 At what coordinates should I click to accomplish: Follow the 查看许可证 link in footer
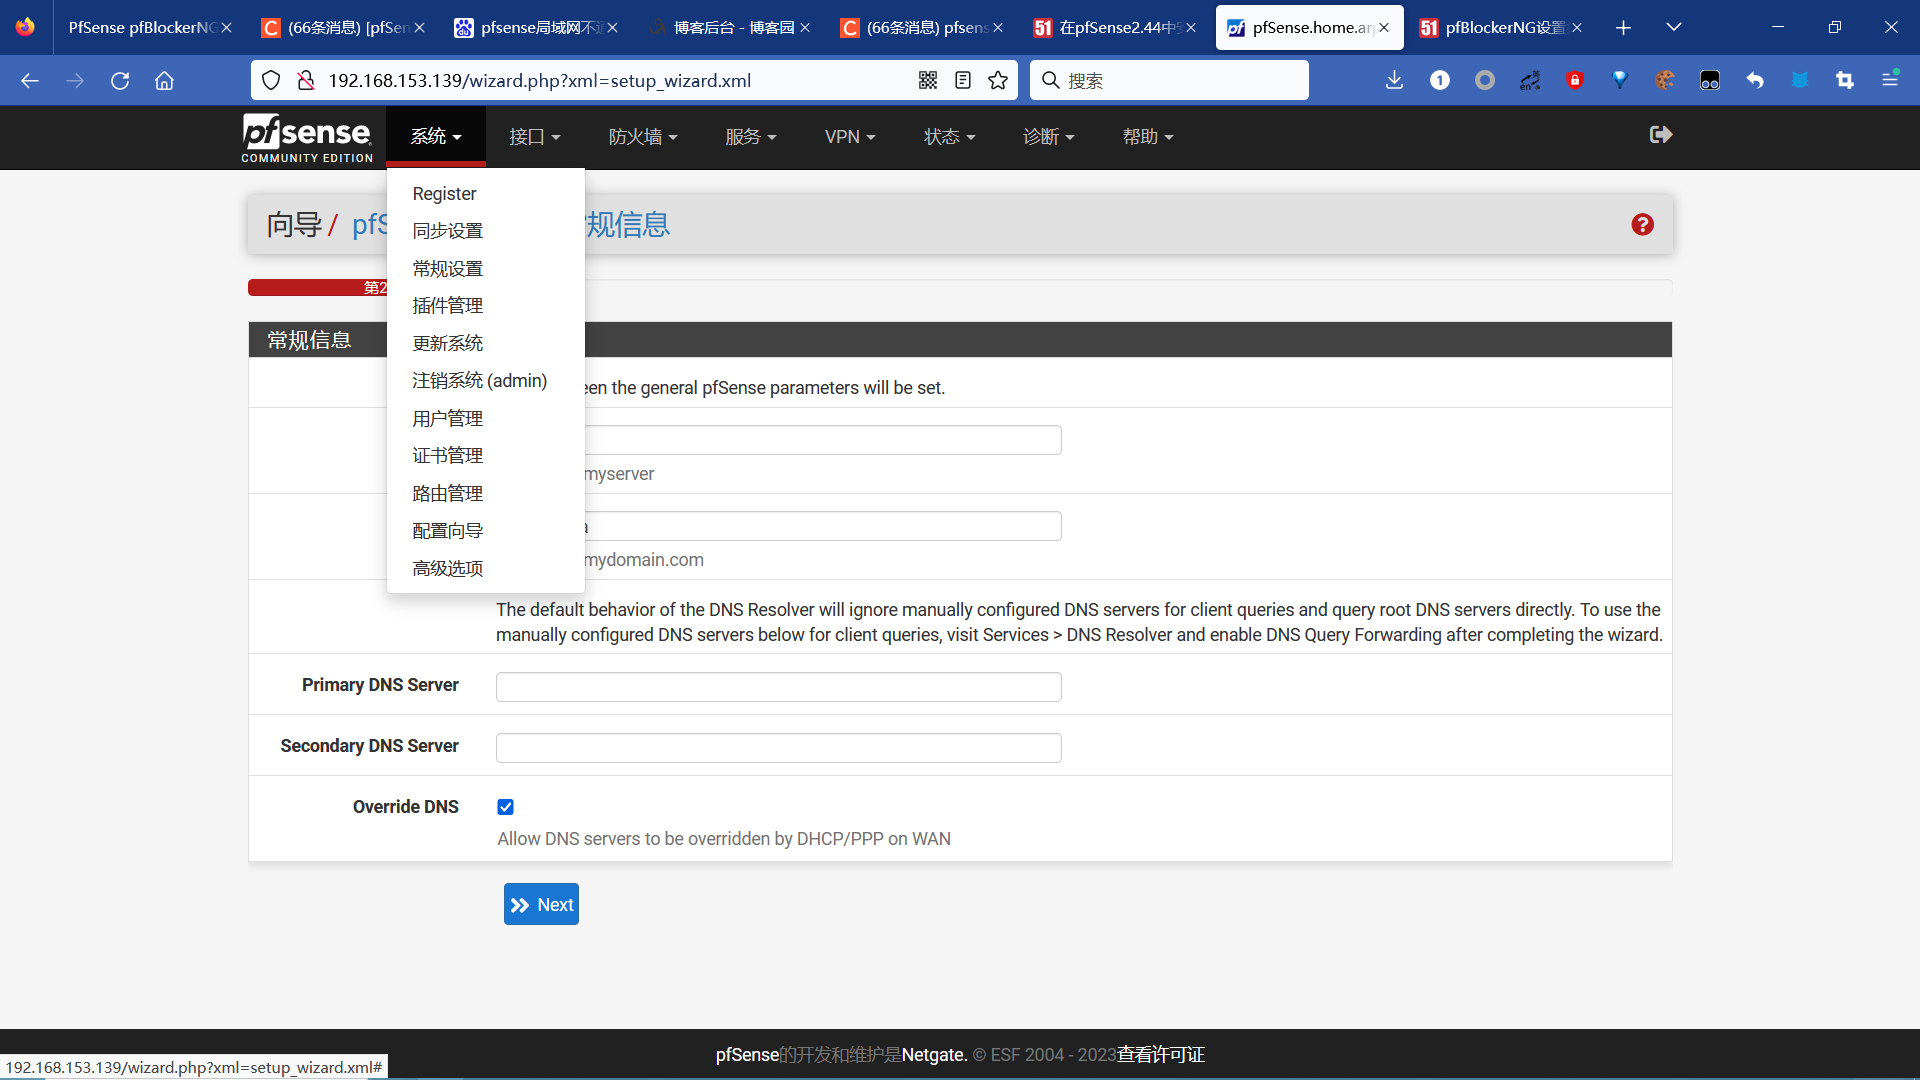click(1160, 1055)
